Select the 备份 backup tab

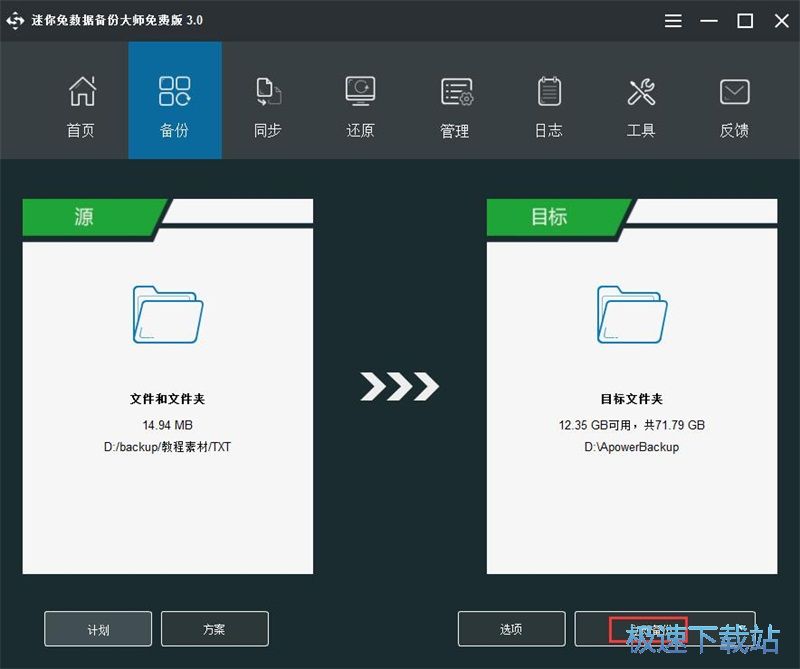click(x=175, y=101)
